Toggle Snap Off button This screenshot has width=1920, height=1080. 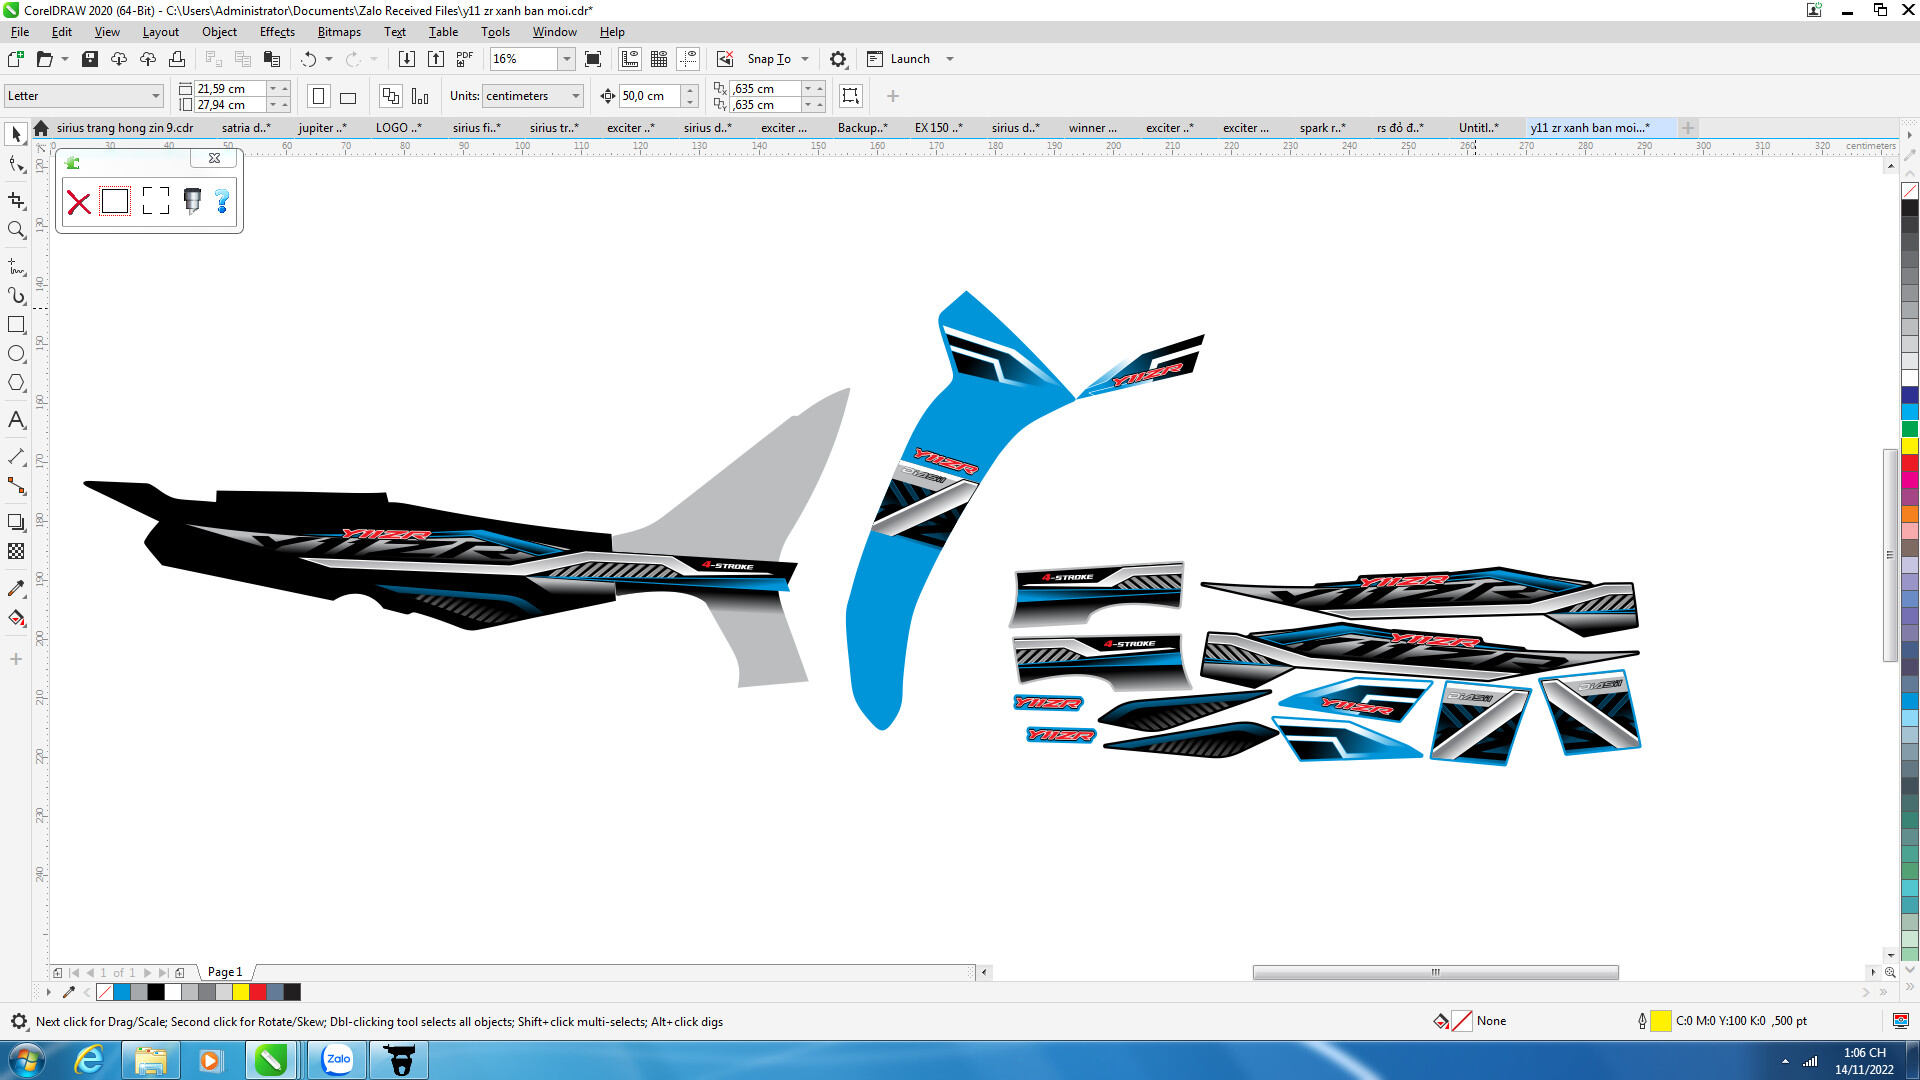coord(725,59)
